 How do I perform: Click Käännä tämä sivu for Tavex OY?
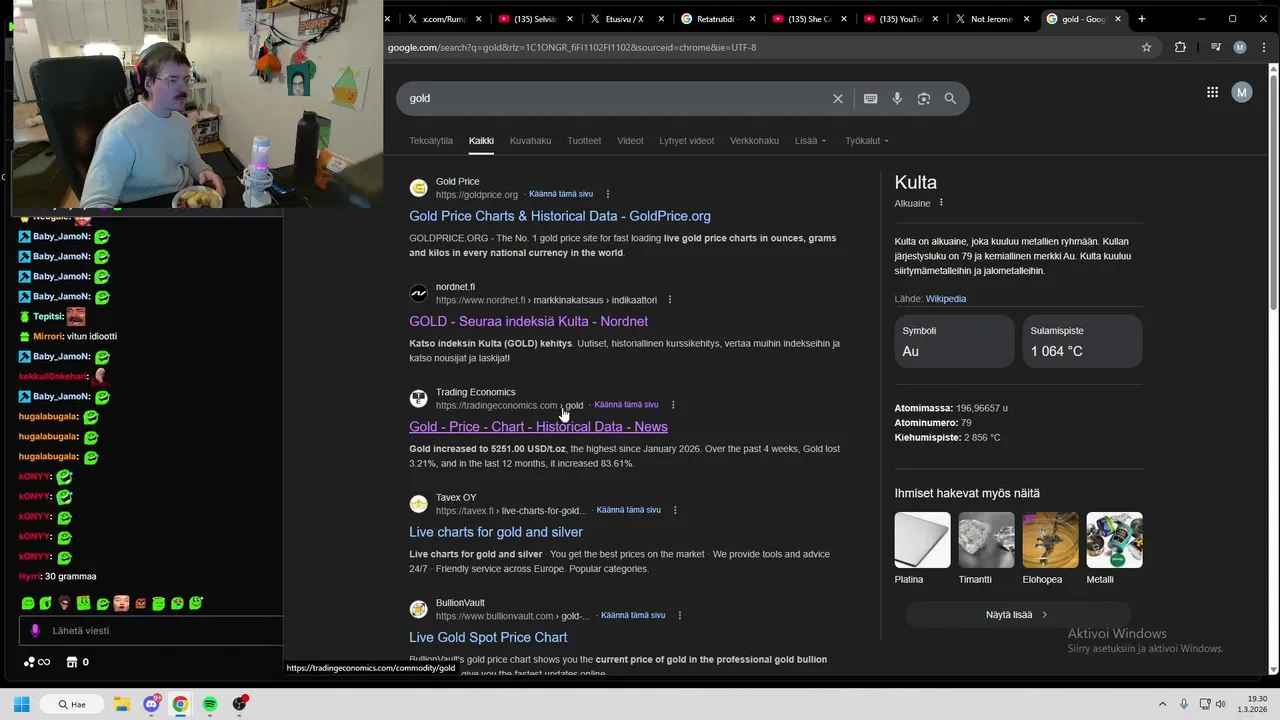click(x=629, y=510)
